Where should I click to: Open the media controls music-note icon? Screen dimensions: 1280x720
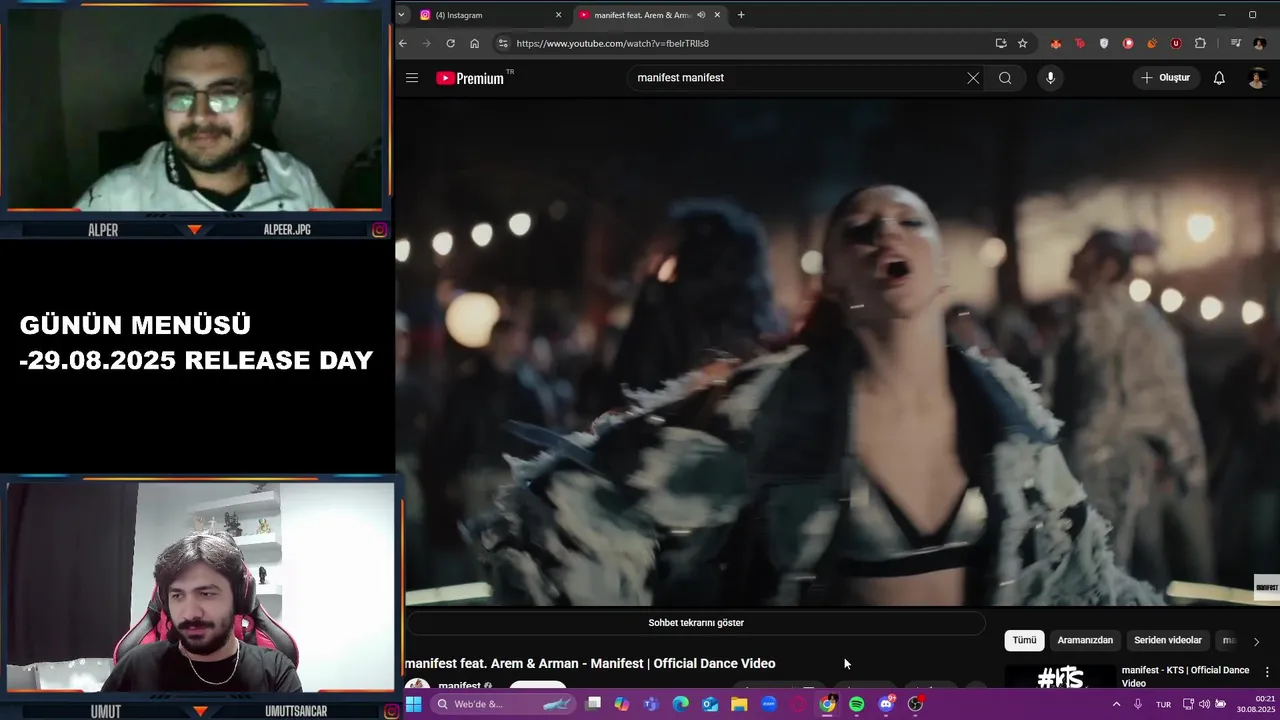point(1236,43)
